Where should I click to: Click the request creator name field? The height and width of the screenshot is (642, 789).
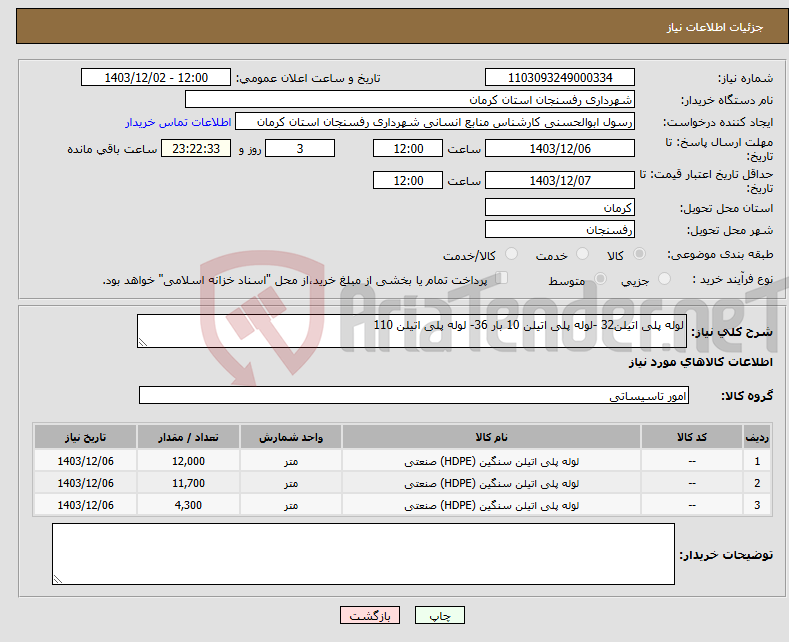(x=435, y=122)
